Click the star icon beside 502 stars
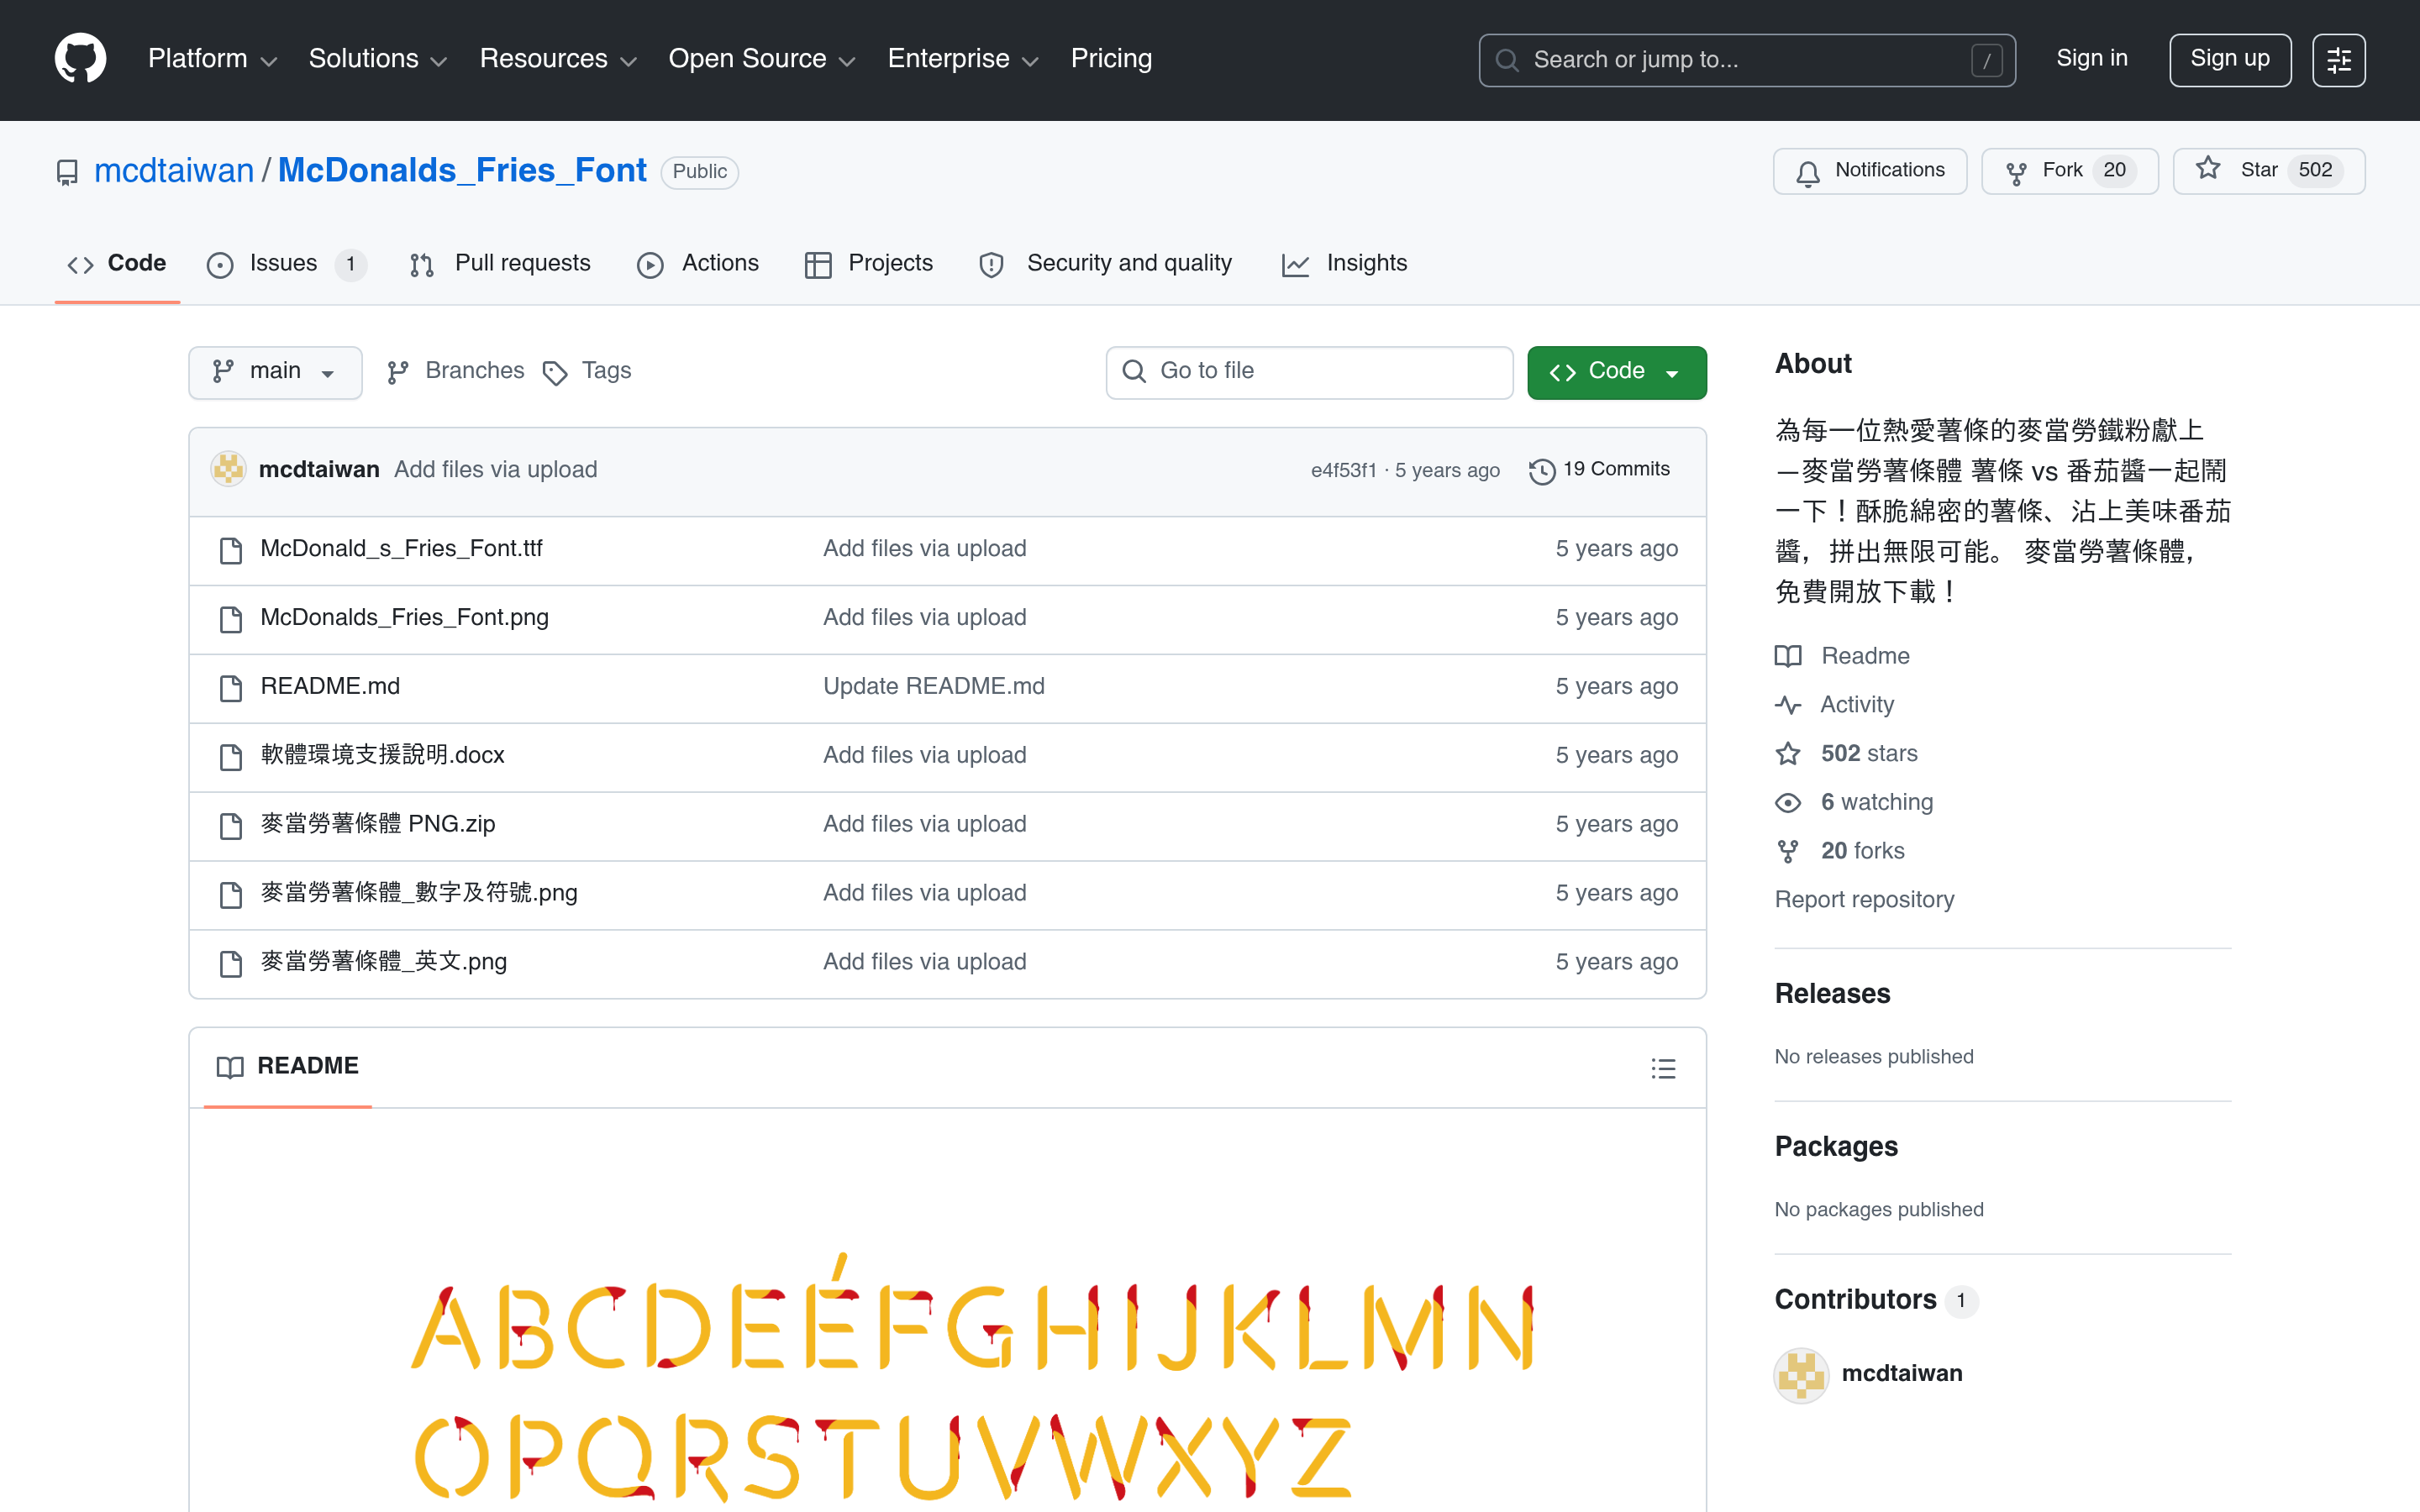Image resolution: width=2420 pixels, height=1512 pixels. click(x=1788, y=754)
